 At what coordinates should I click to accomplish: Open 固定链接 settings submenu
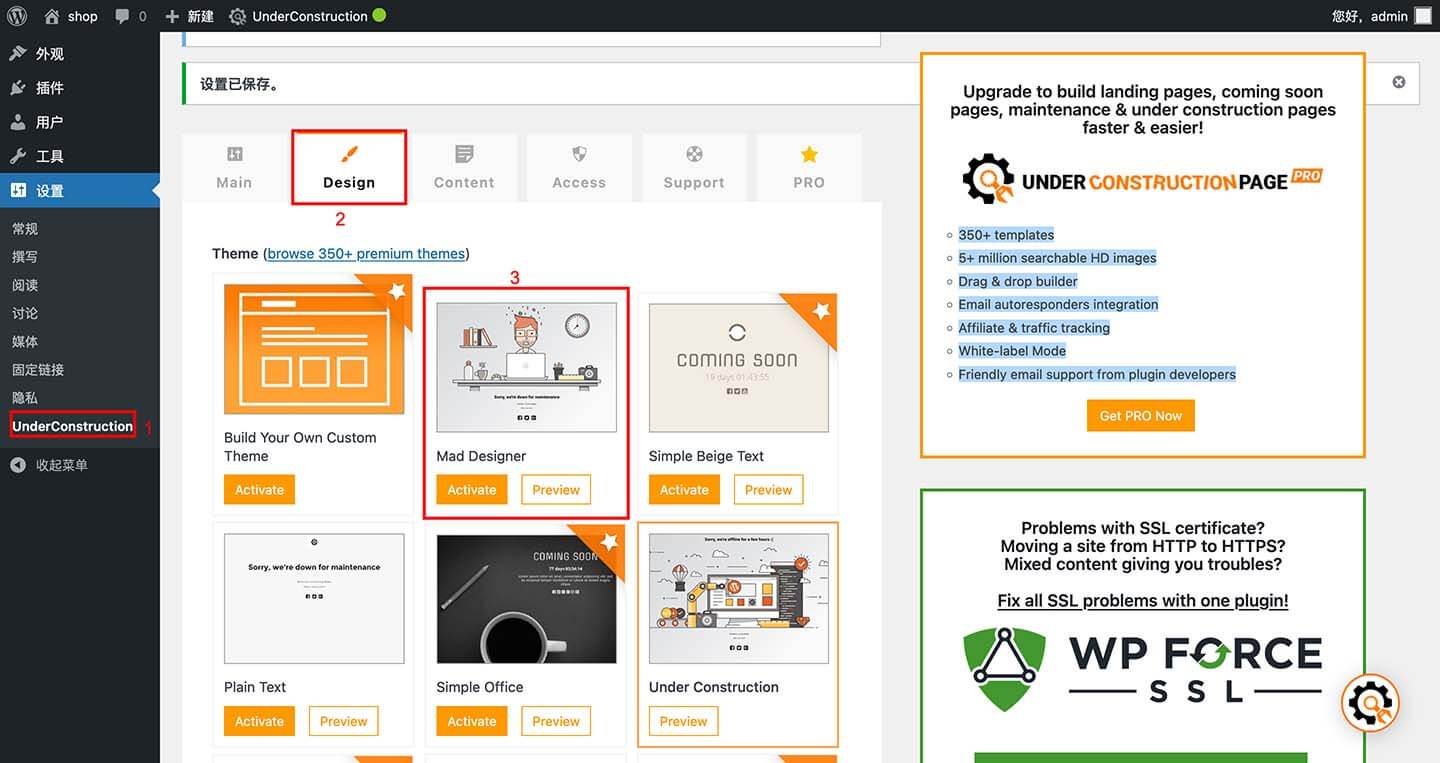click(x=38, y=369)
